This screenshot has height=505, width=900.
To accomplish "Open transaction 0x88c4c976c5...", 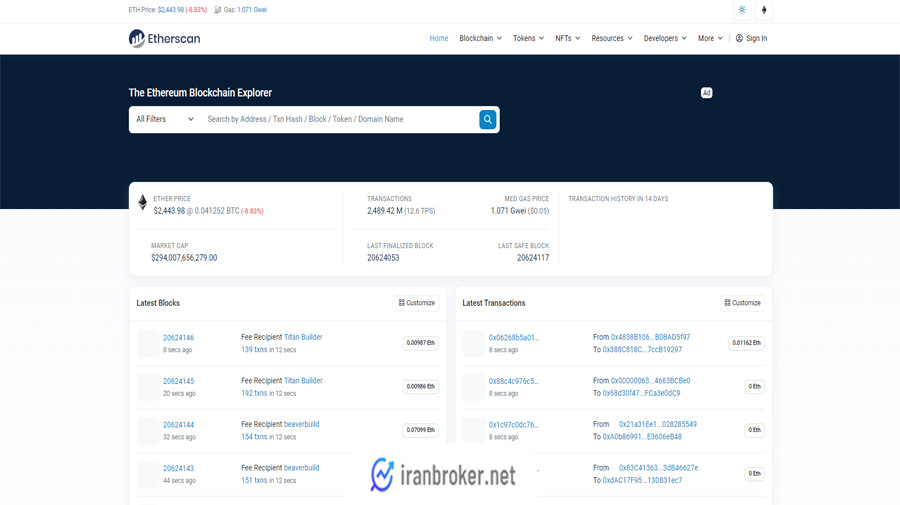I will [x=514, y=381].
